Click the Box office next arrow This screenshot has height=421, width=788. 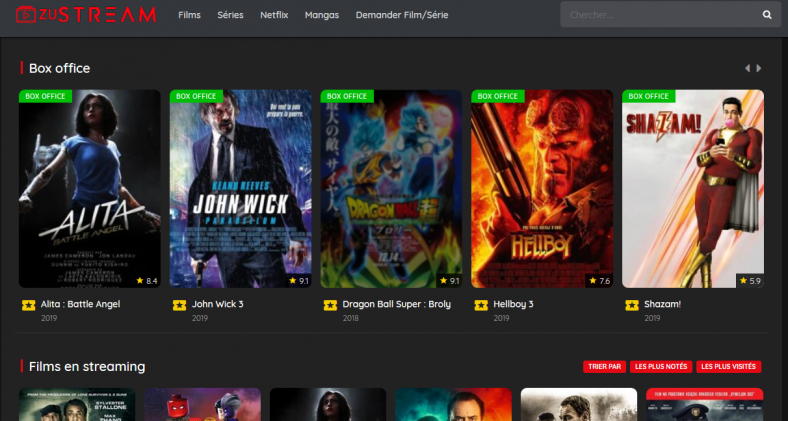click(x=759, y=68)
